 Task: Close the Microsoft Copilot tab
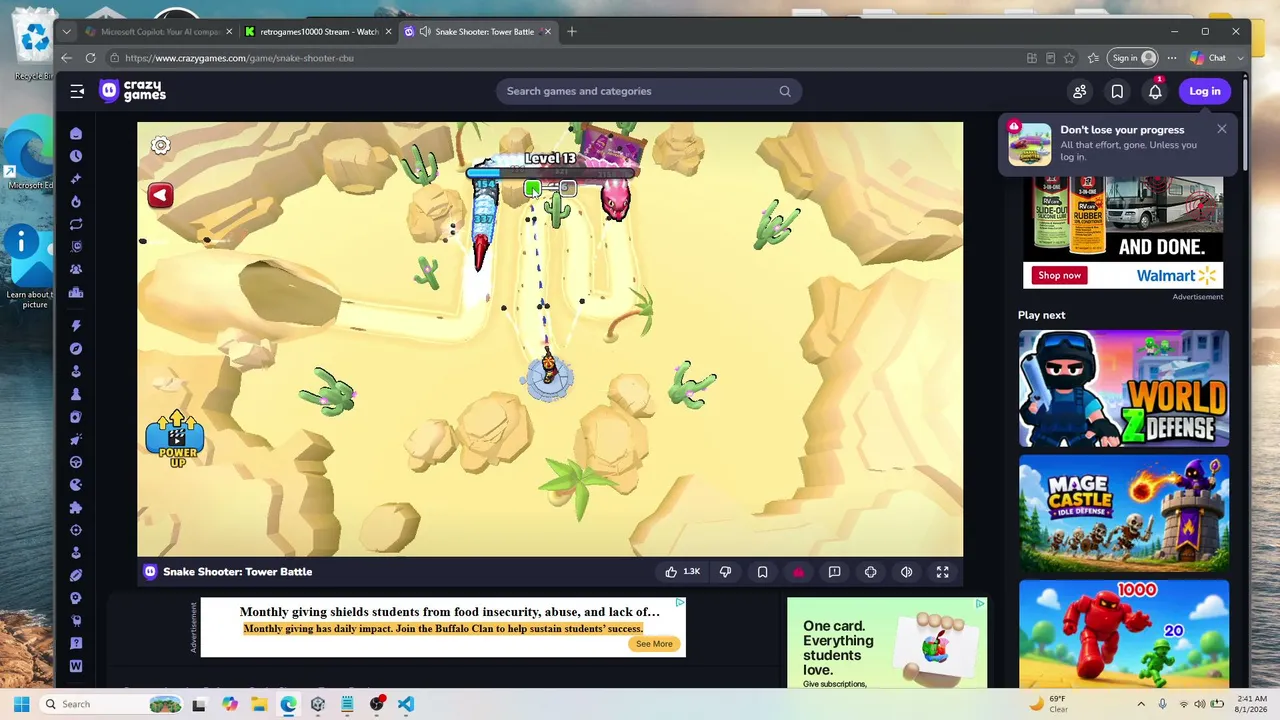[x=229, y=32]
